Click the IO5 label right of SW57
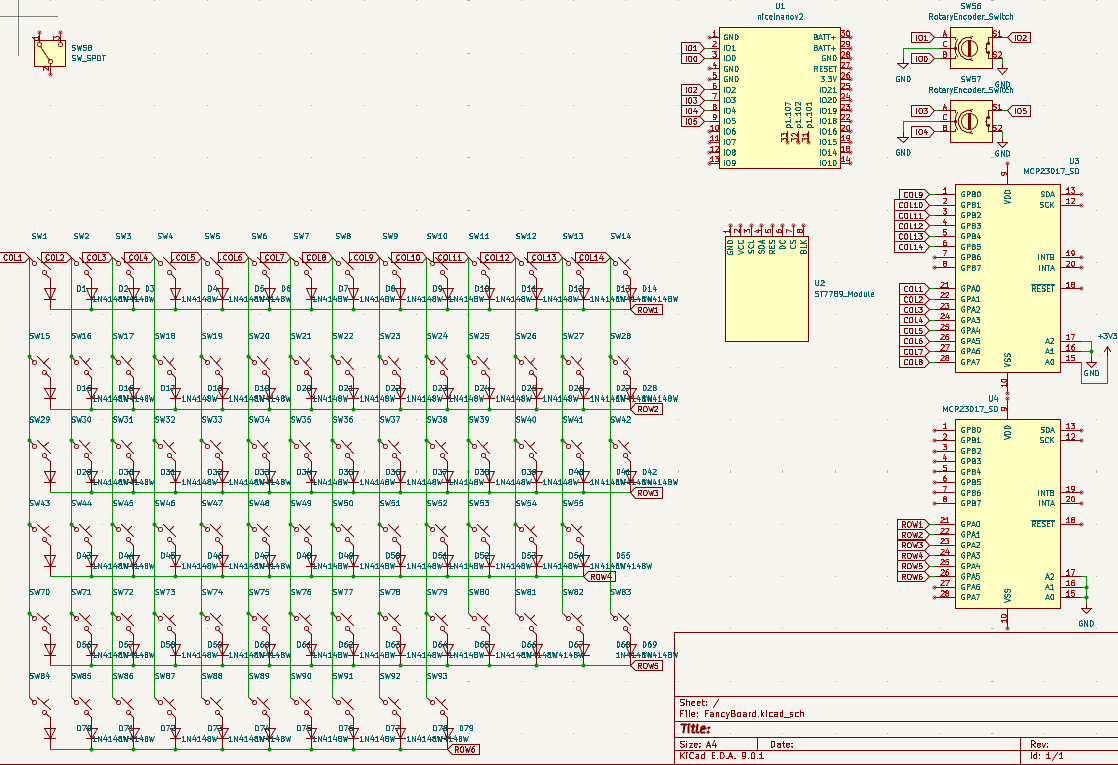The image size is (1118, 765). pyautogui.click(x=1019, y=111)
